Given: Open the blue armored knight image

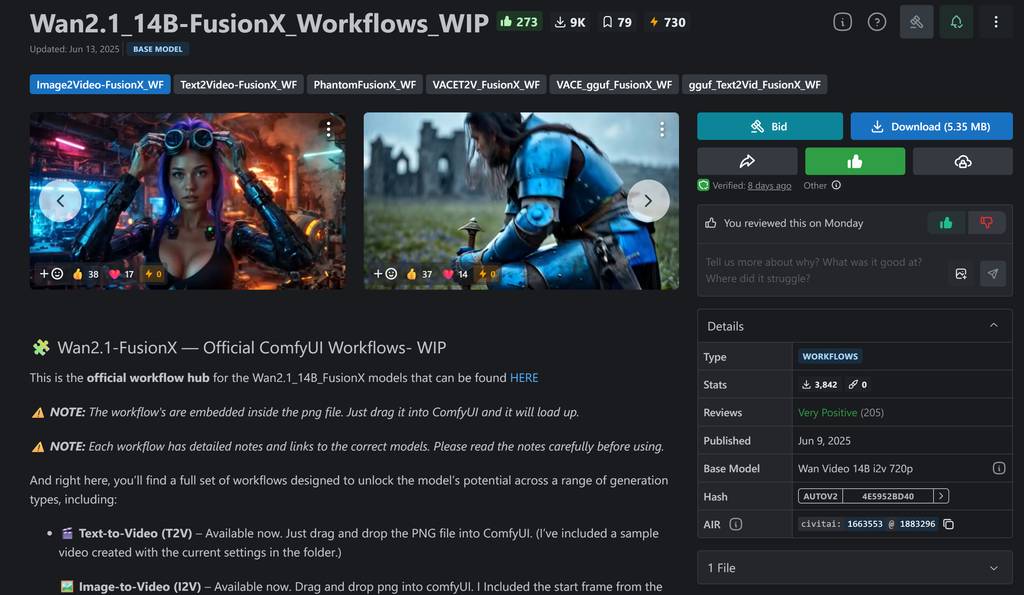Looking at the screenshot, I should [x=521, y=201].
